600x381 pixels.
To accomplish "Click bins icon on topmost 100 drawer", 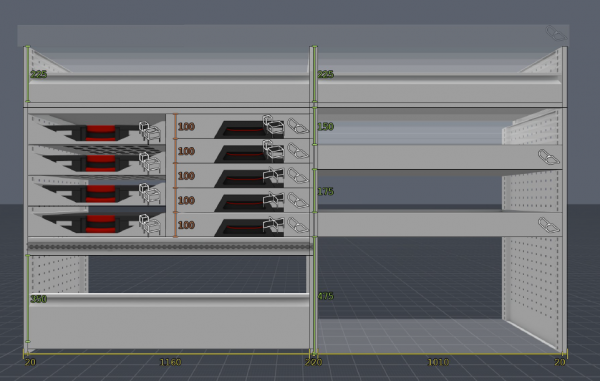I will (273, 125).
